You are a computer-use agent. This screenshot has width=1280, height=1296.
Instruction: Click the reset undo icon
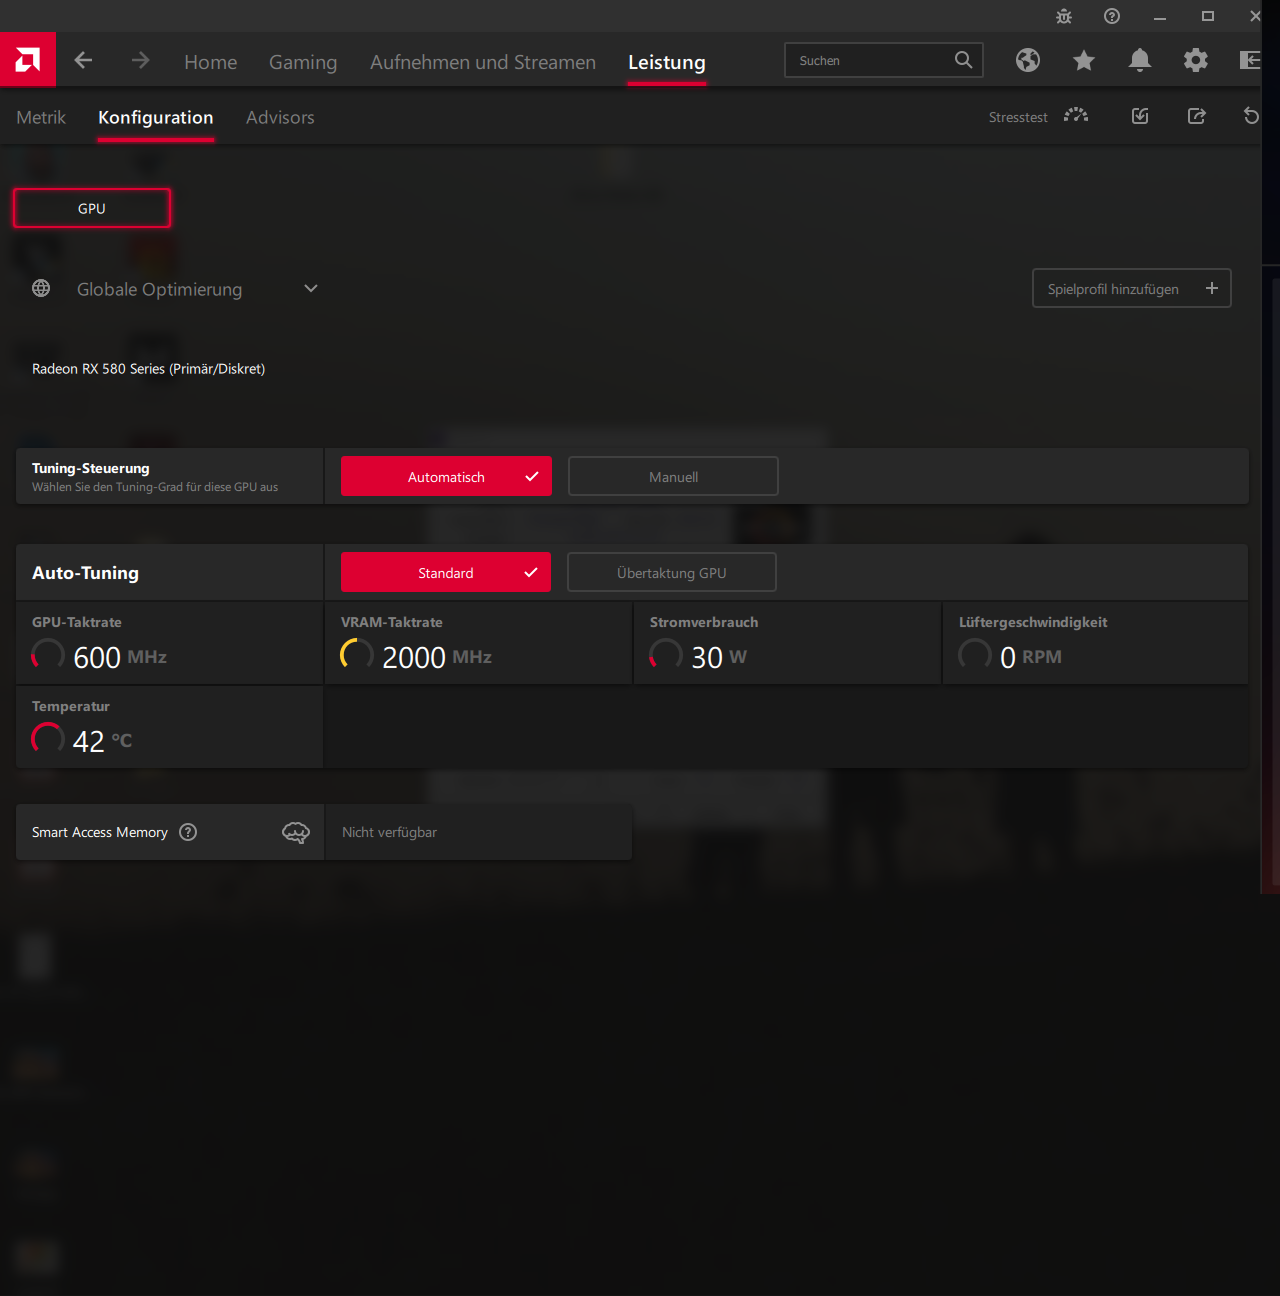coord(1251,116)
